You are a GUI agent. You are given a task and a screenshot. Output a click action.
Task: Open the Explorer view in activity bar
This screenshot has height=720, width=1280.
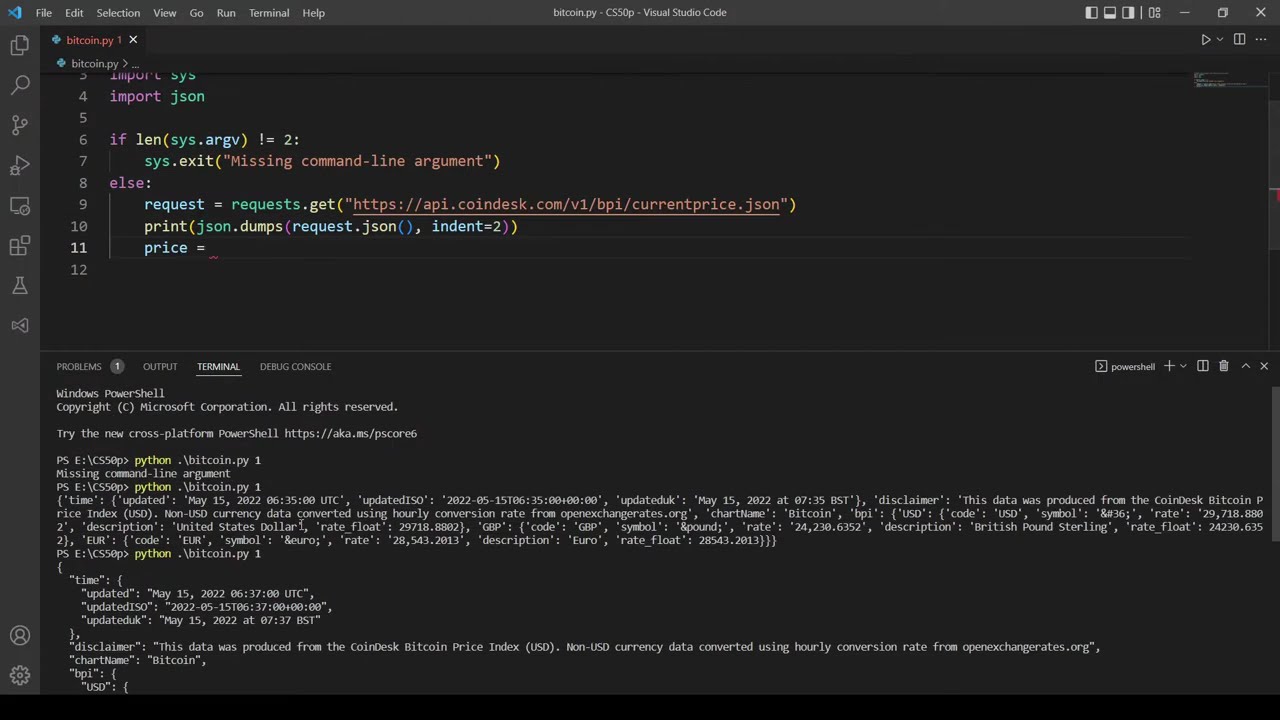20,45
